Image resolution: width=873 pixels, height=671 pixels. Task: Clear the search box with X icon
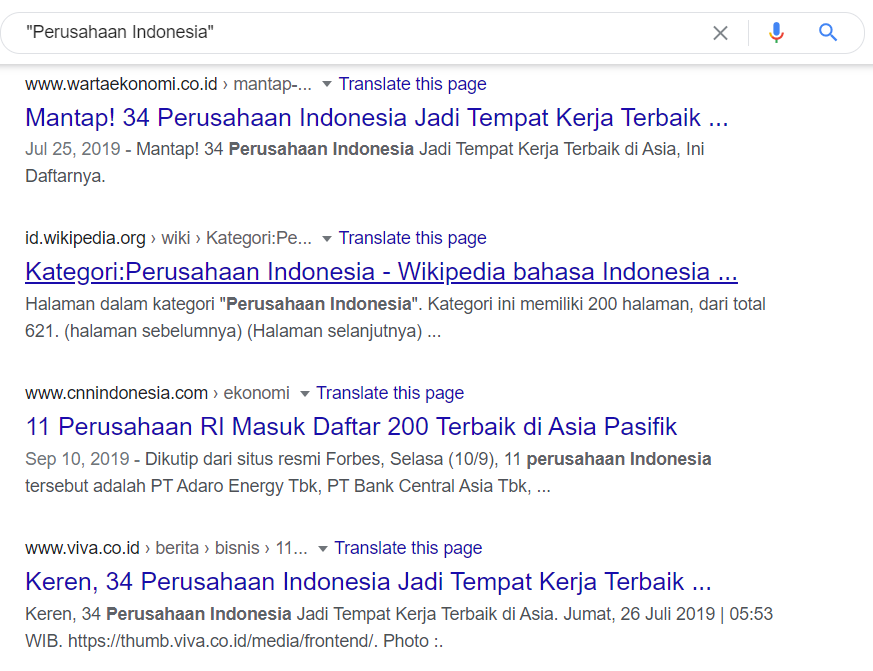pos(720,33)
